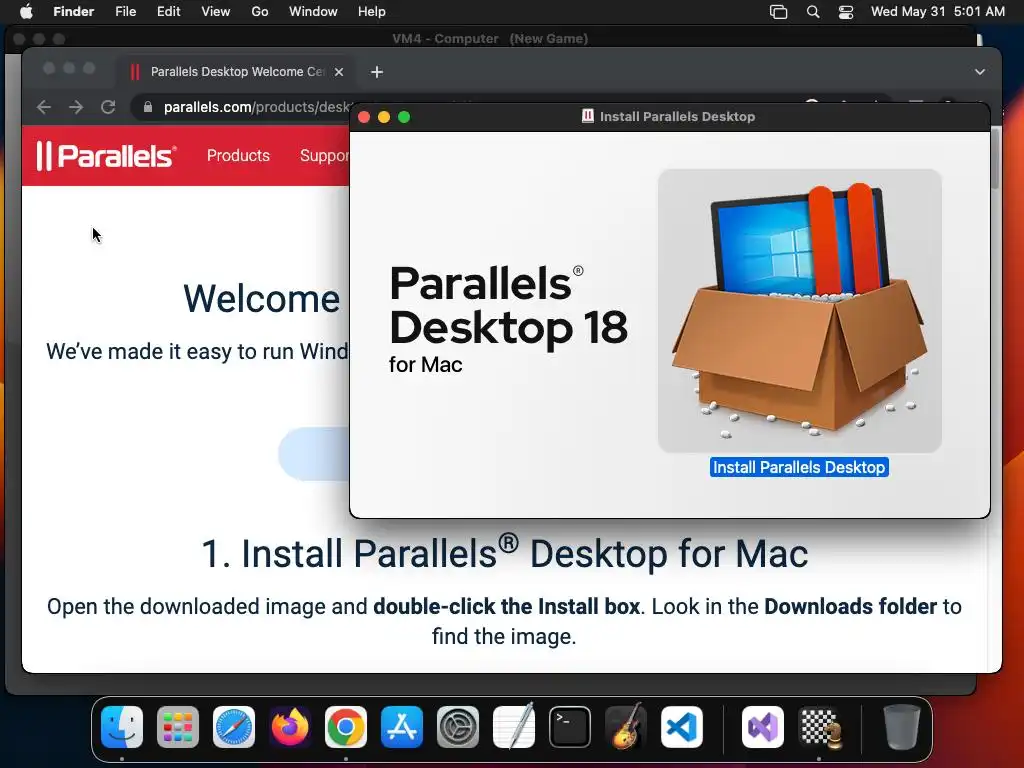Open Finder from the dock

(122, 727)
